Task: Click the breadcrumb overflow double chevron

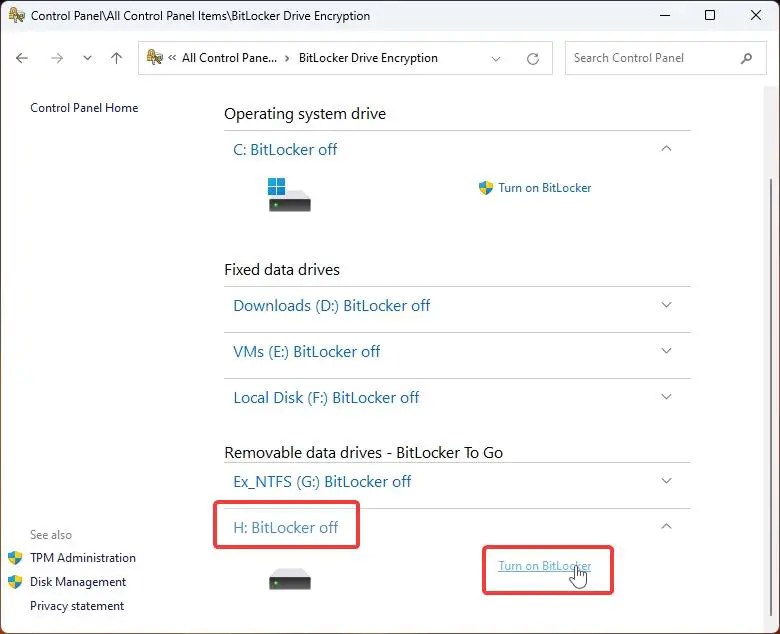Action: [x=172, y=58]
